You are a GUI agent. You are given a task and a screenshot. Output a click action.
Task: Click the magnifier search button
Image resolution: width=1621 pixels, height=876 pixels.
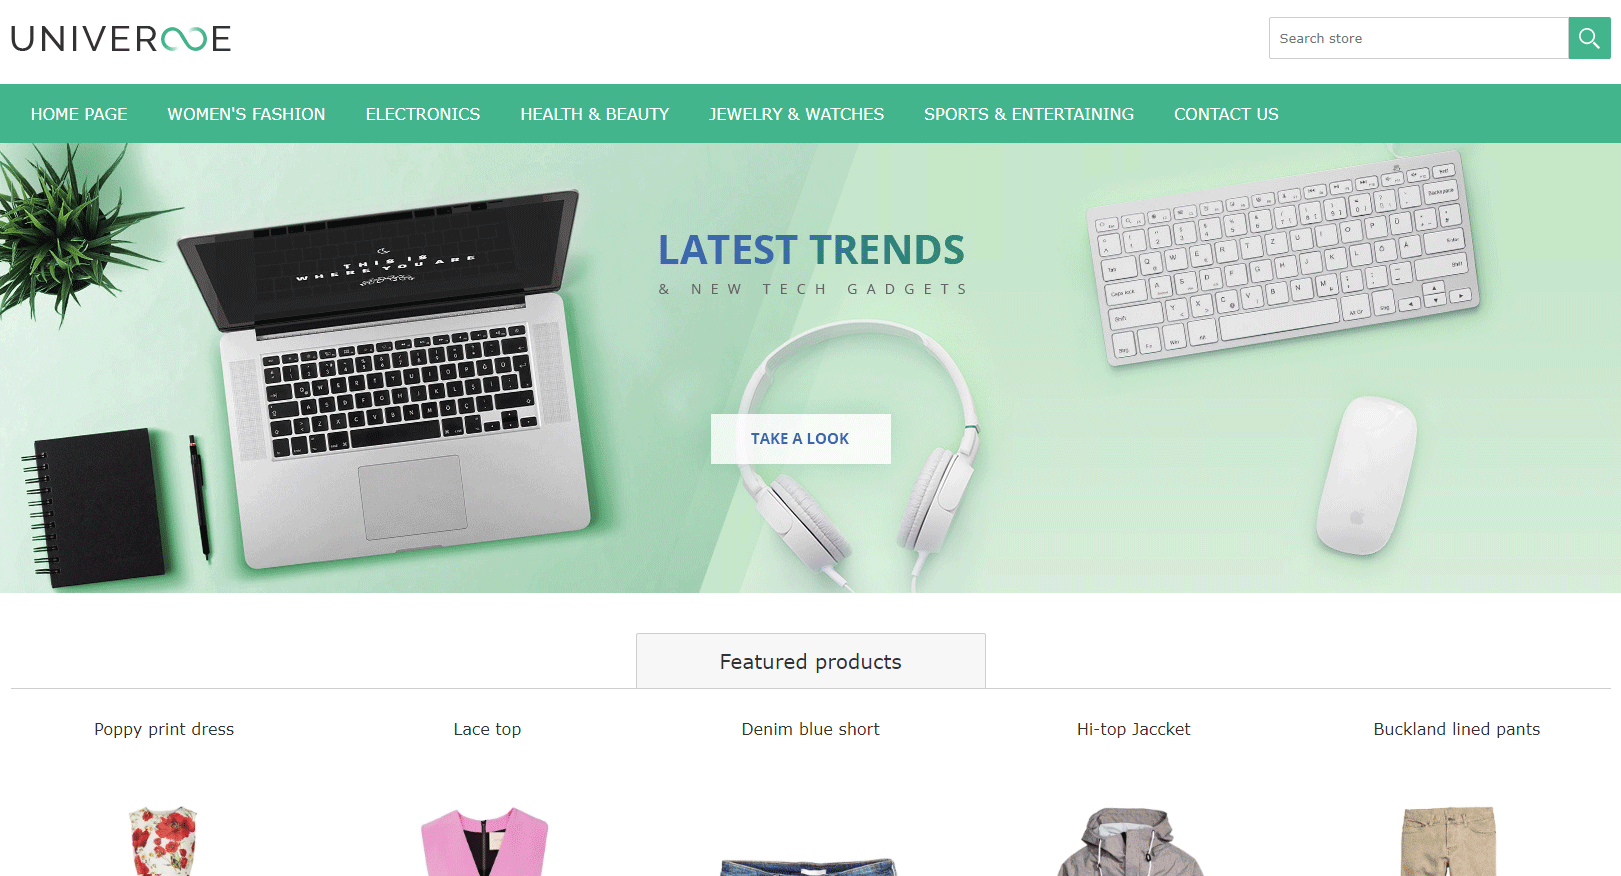[1589, 38]
